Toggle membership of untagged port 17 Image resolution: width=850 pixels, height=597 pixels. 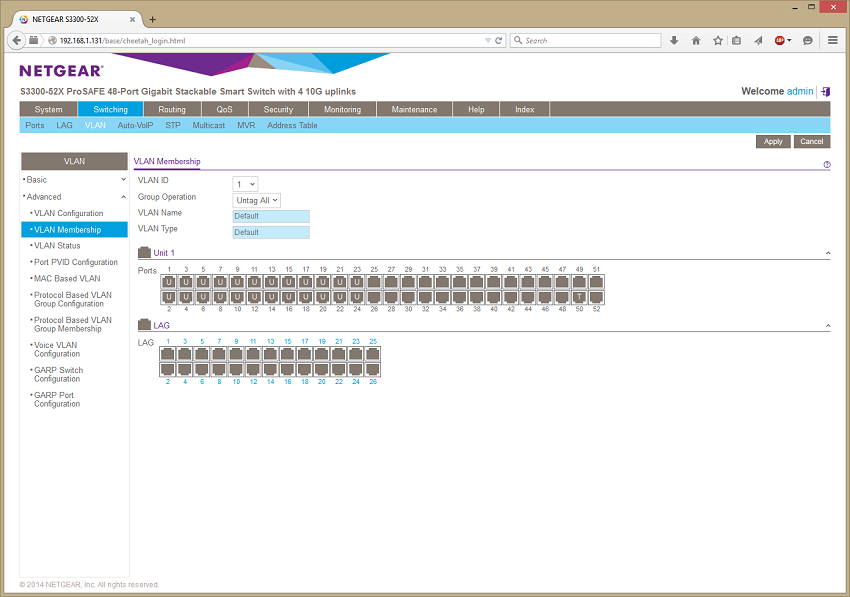pos(306,282)
